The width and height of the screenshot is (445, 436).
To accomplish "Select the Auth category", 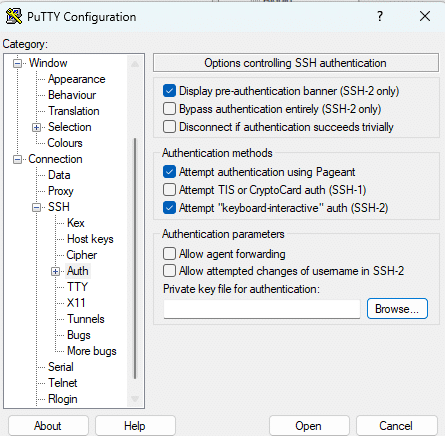I will coord(78,271).
